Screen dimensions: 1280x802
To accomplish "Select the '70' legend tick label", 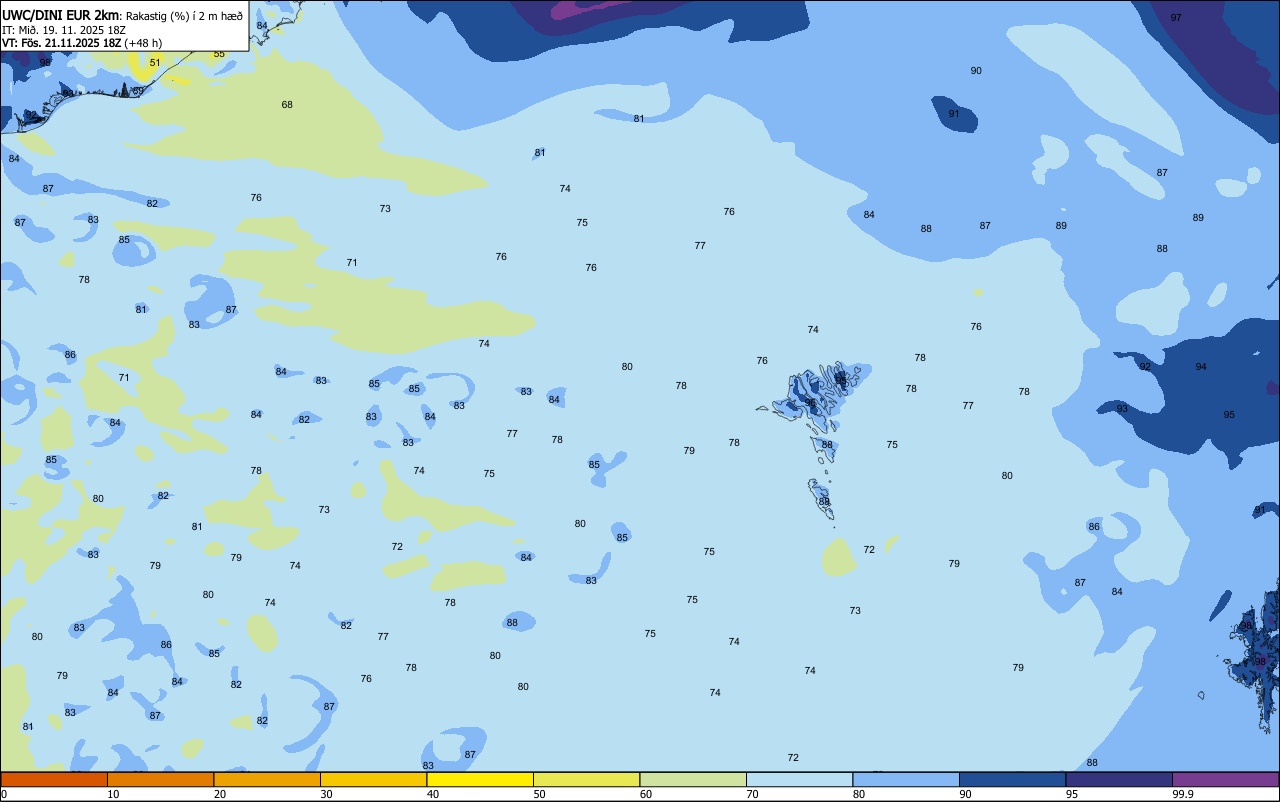I will [x=753, y=794].
